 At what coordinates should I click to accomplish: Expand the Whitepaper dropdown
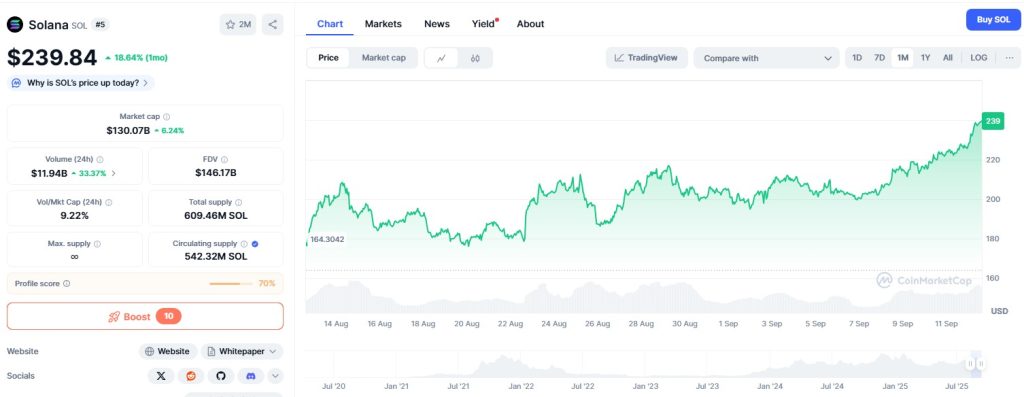tap(242, 351)
